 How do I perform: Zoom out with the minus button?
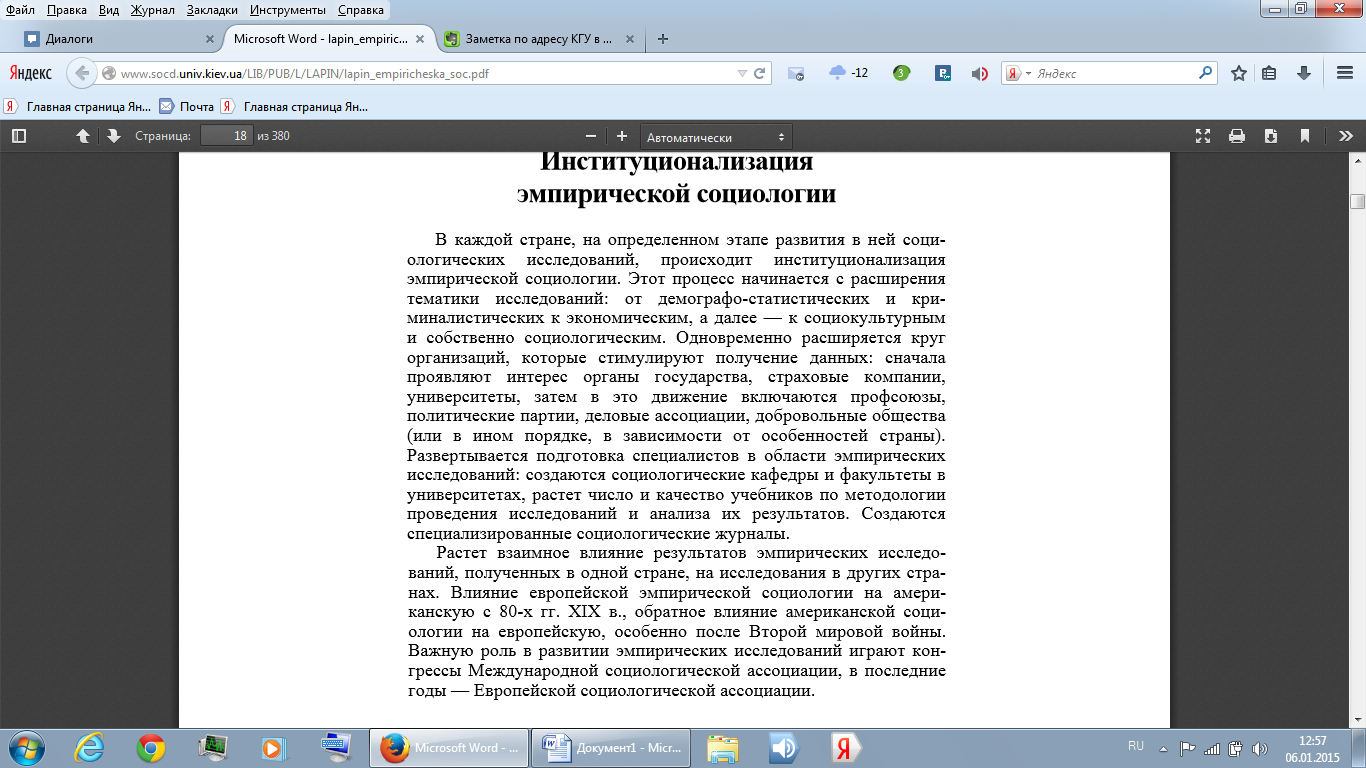[x=591, y=136]
